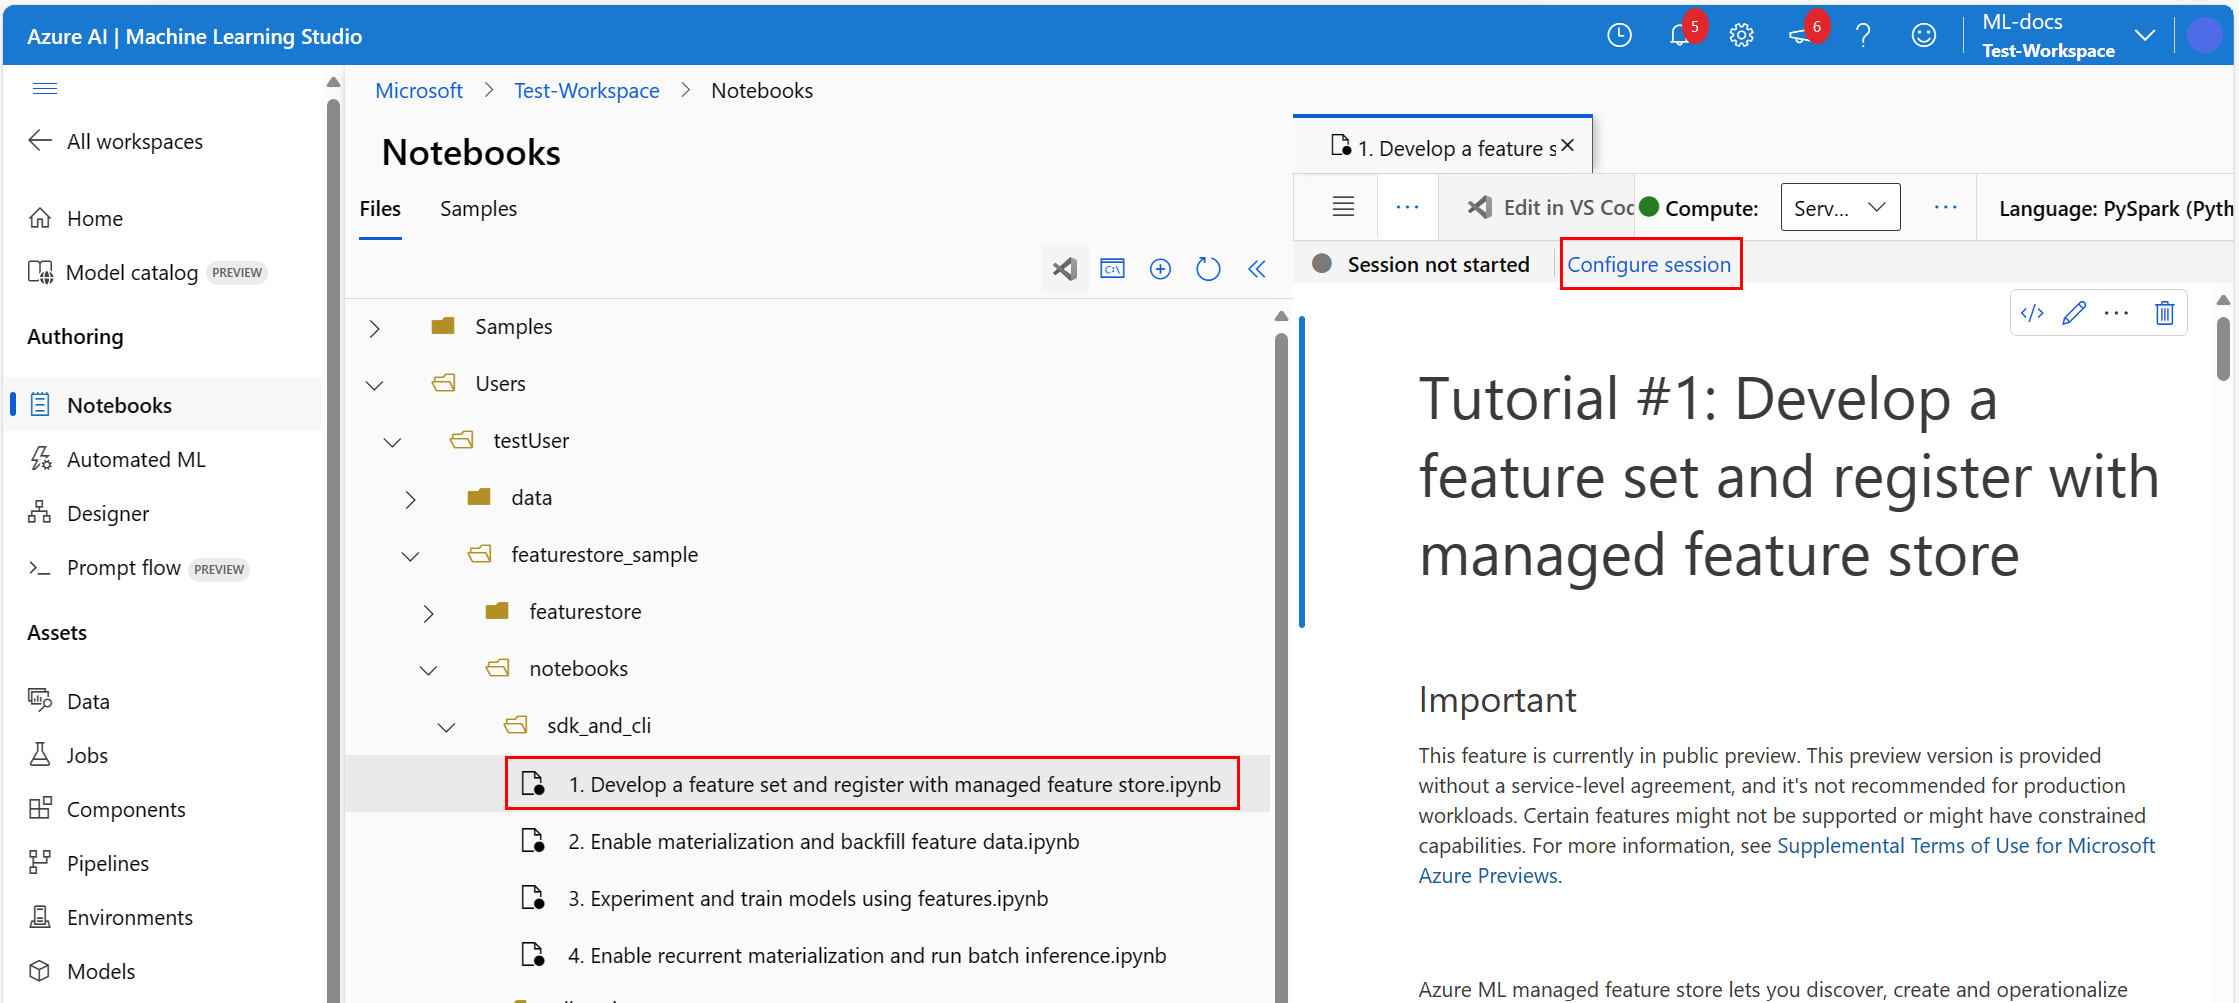
Task: Open notebook 2. Enable materialization and backfill
Action: (800, 841)
